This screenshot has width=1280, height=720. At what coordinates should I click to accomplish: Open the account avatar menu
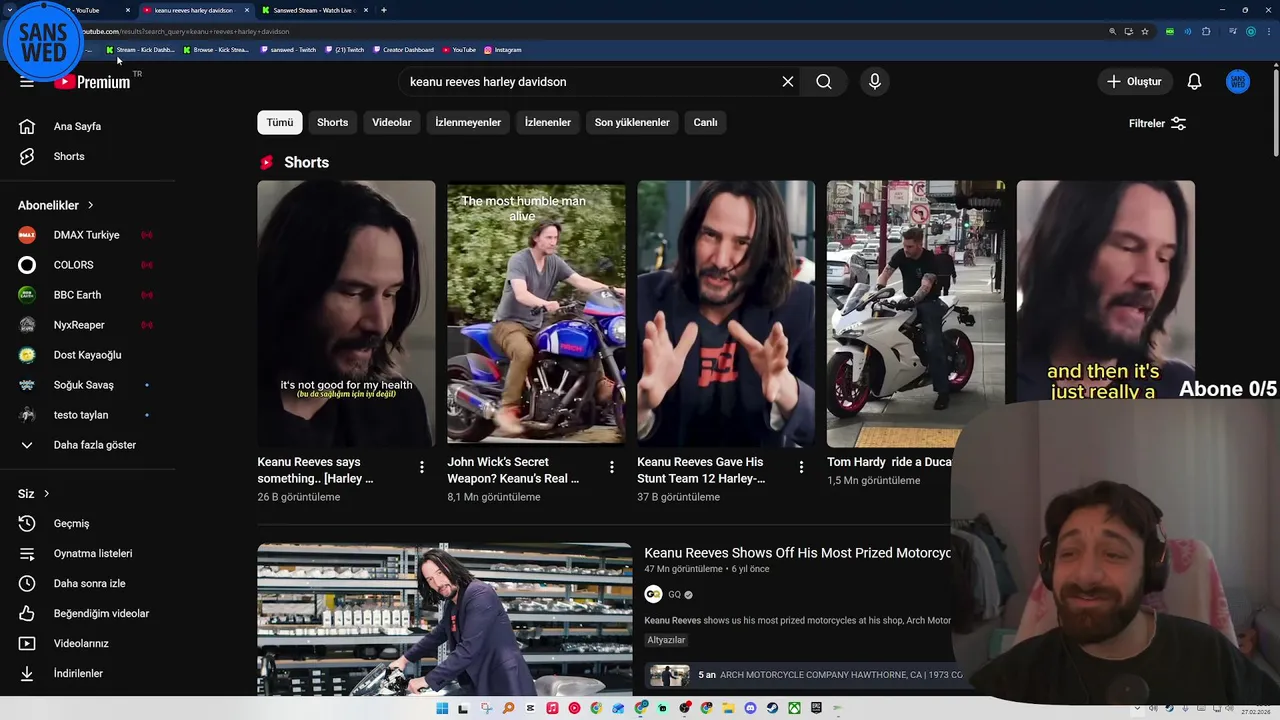(1238, 82)
